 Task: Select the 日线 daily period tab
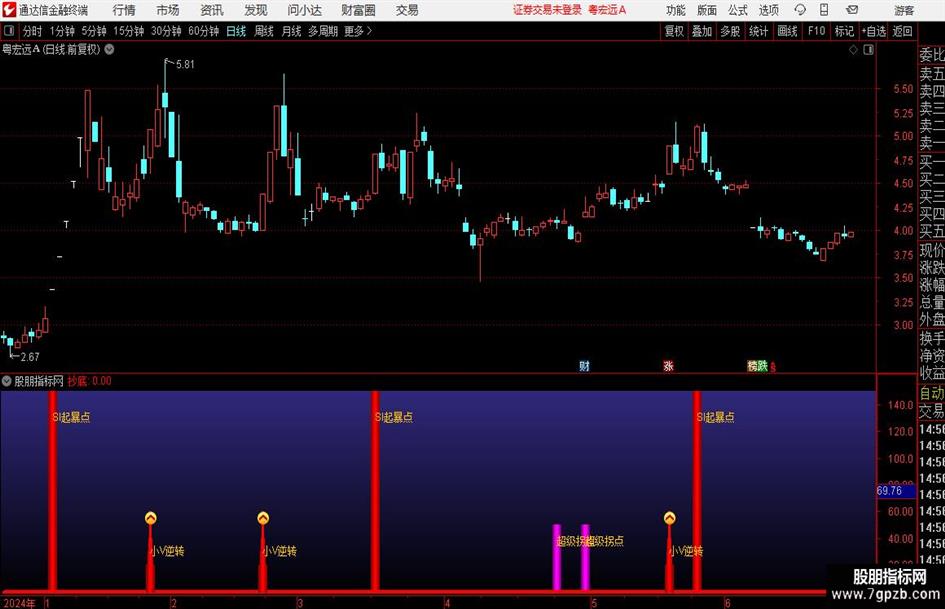[236, 31]
